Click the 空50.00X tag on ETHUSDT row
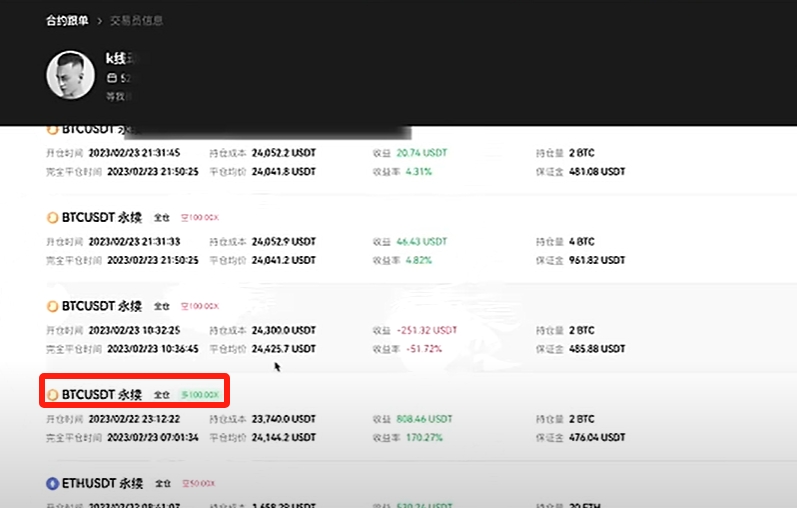 pyautogui.click(x=199, y=483)
